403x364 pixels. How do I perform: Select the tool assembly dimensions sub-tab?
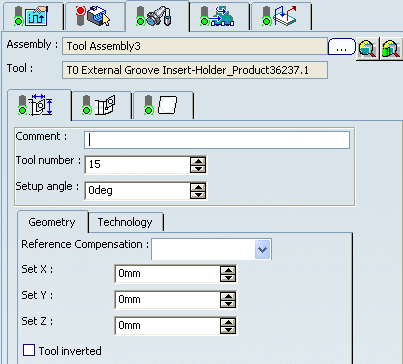pyautogui.click(x=39, y=105)
